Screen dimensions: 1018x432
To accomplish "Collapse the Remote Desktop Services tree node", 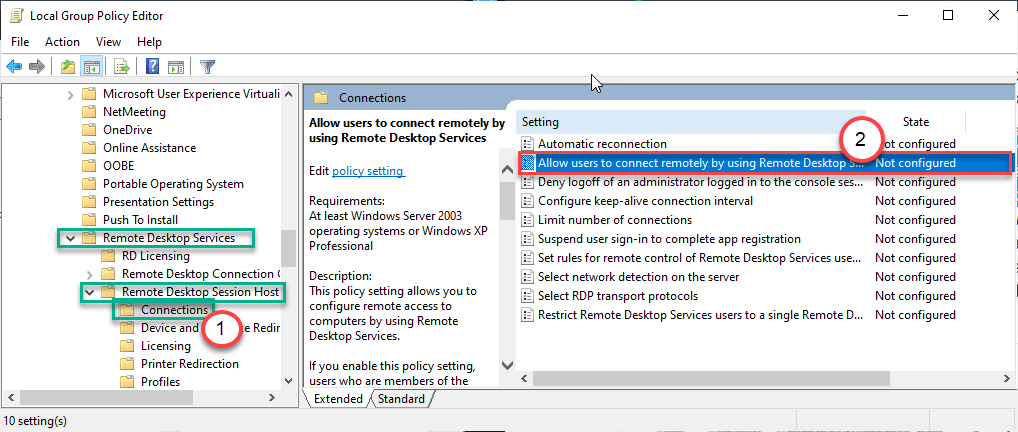I will pos(70,238).
